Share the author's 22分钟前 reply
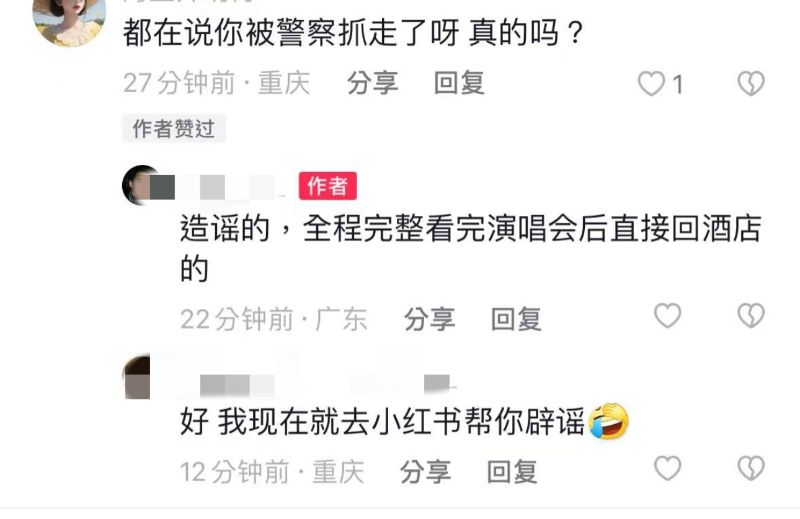This screenshot has height=519, width=800. [x=430, y=319]
